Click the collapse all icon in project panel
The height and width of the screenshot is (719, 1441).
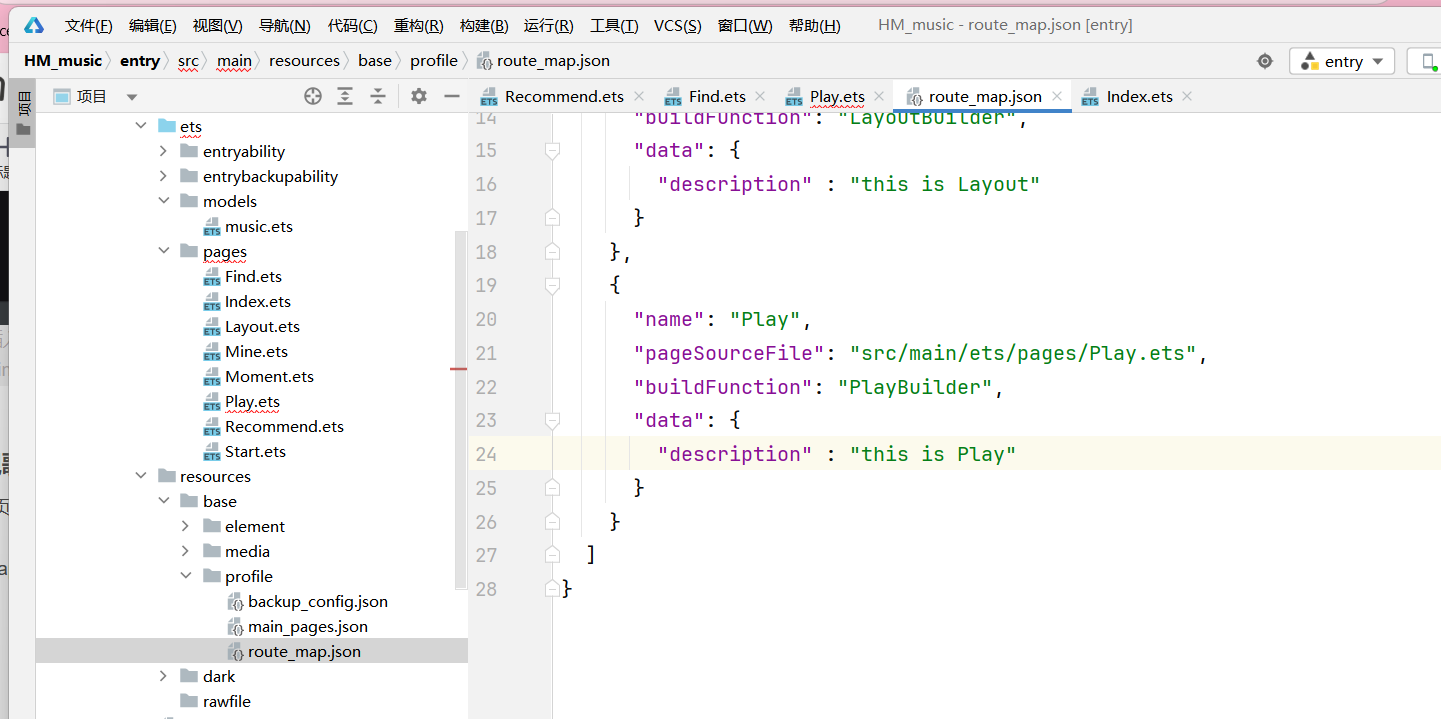(377, 96)
